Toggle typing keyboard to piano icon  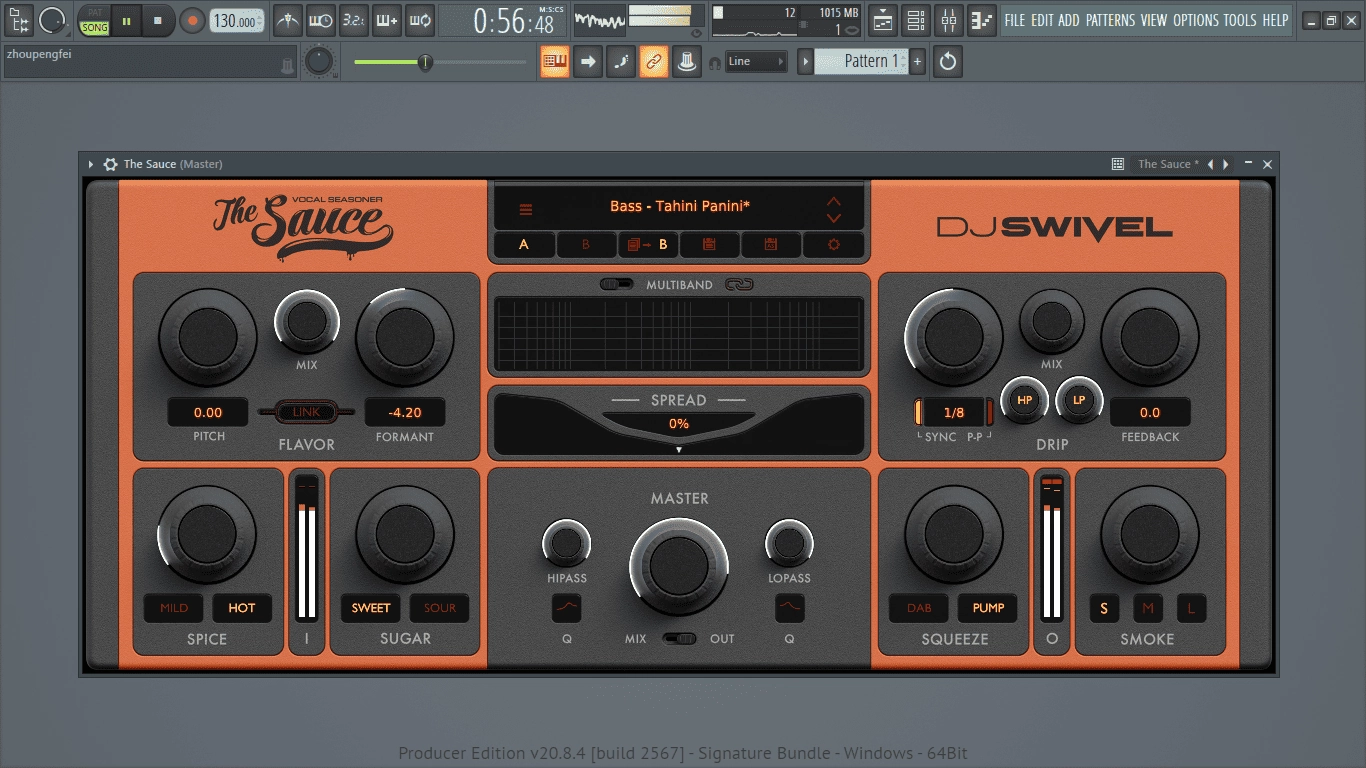click(x=555, y=62)
